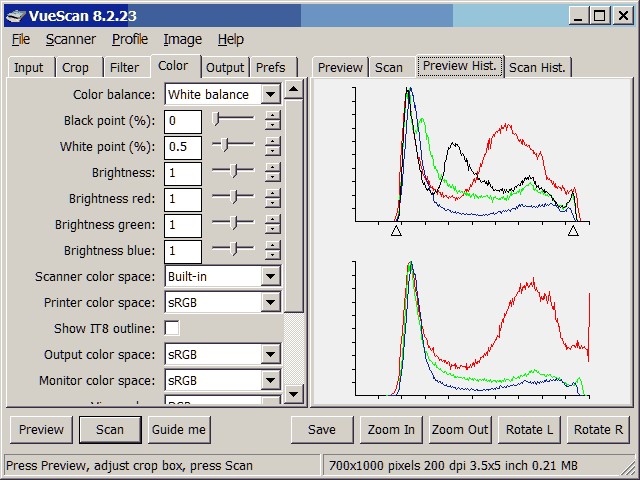Open the Output color space dropdown
Viewport: 640px width, 480px height.
(270, 354)
